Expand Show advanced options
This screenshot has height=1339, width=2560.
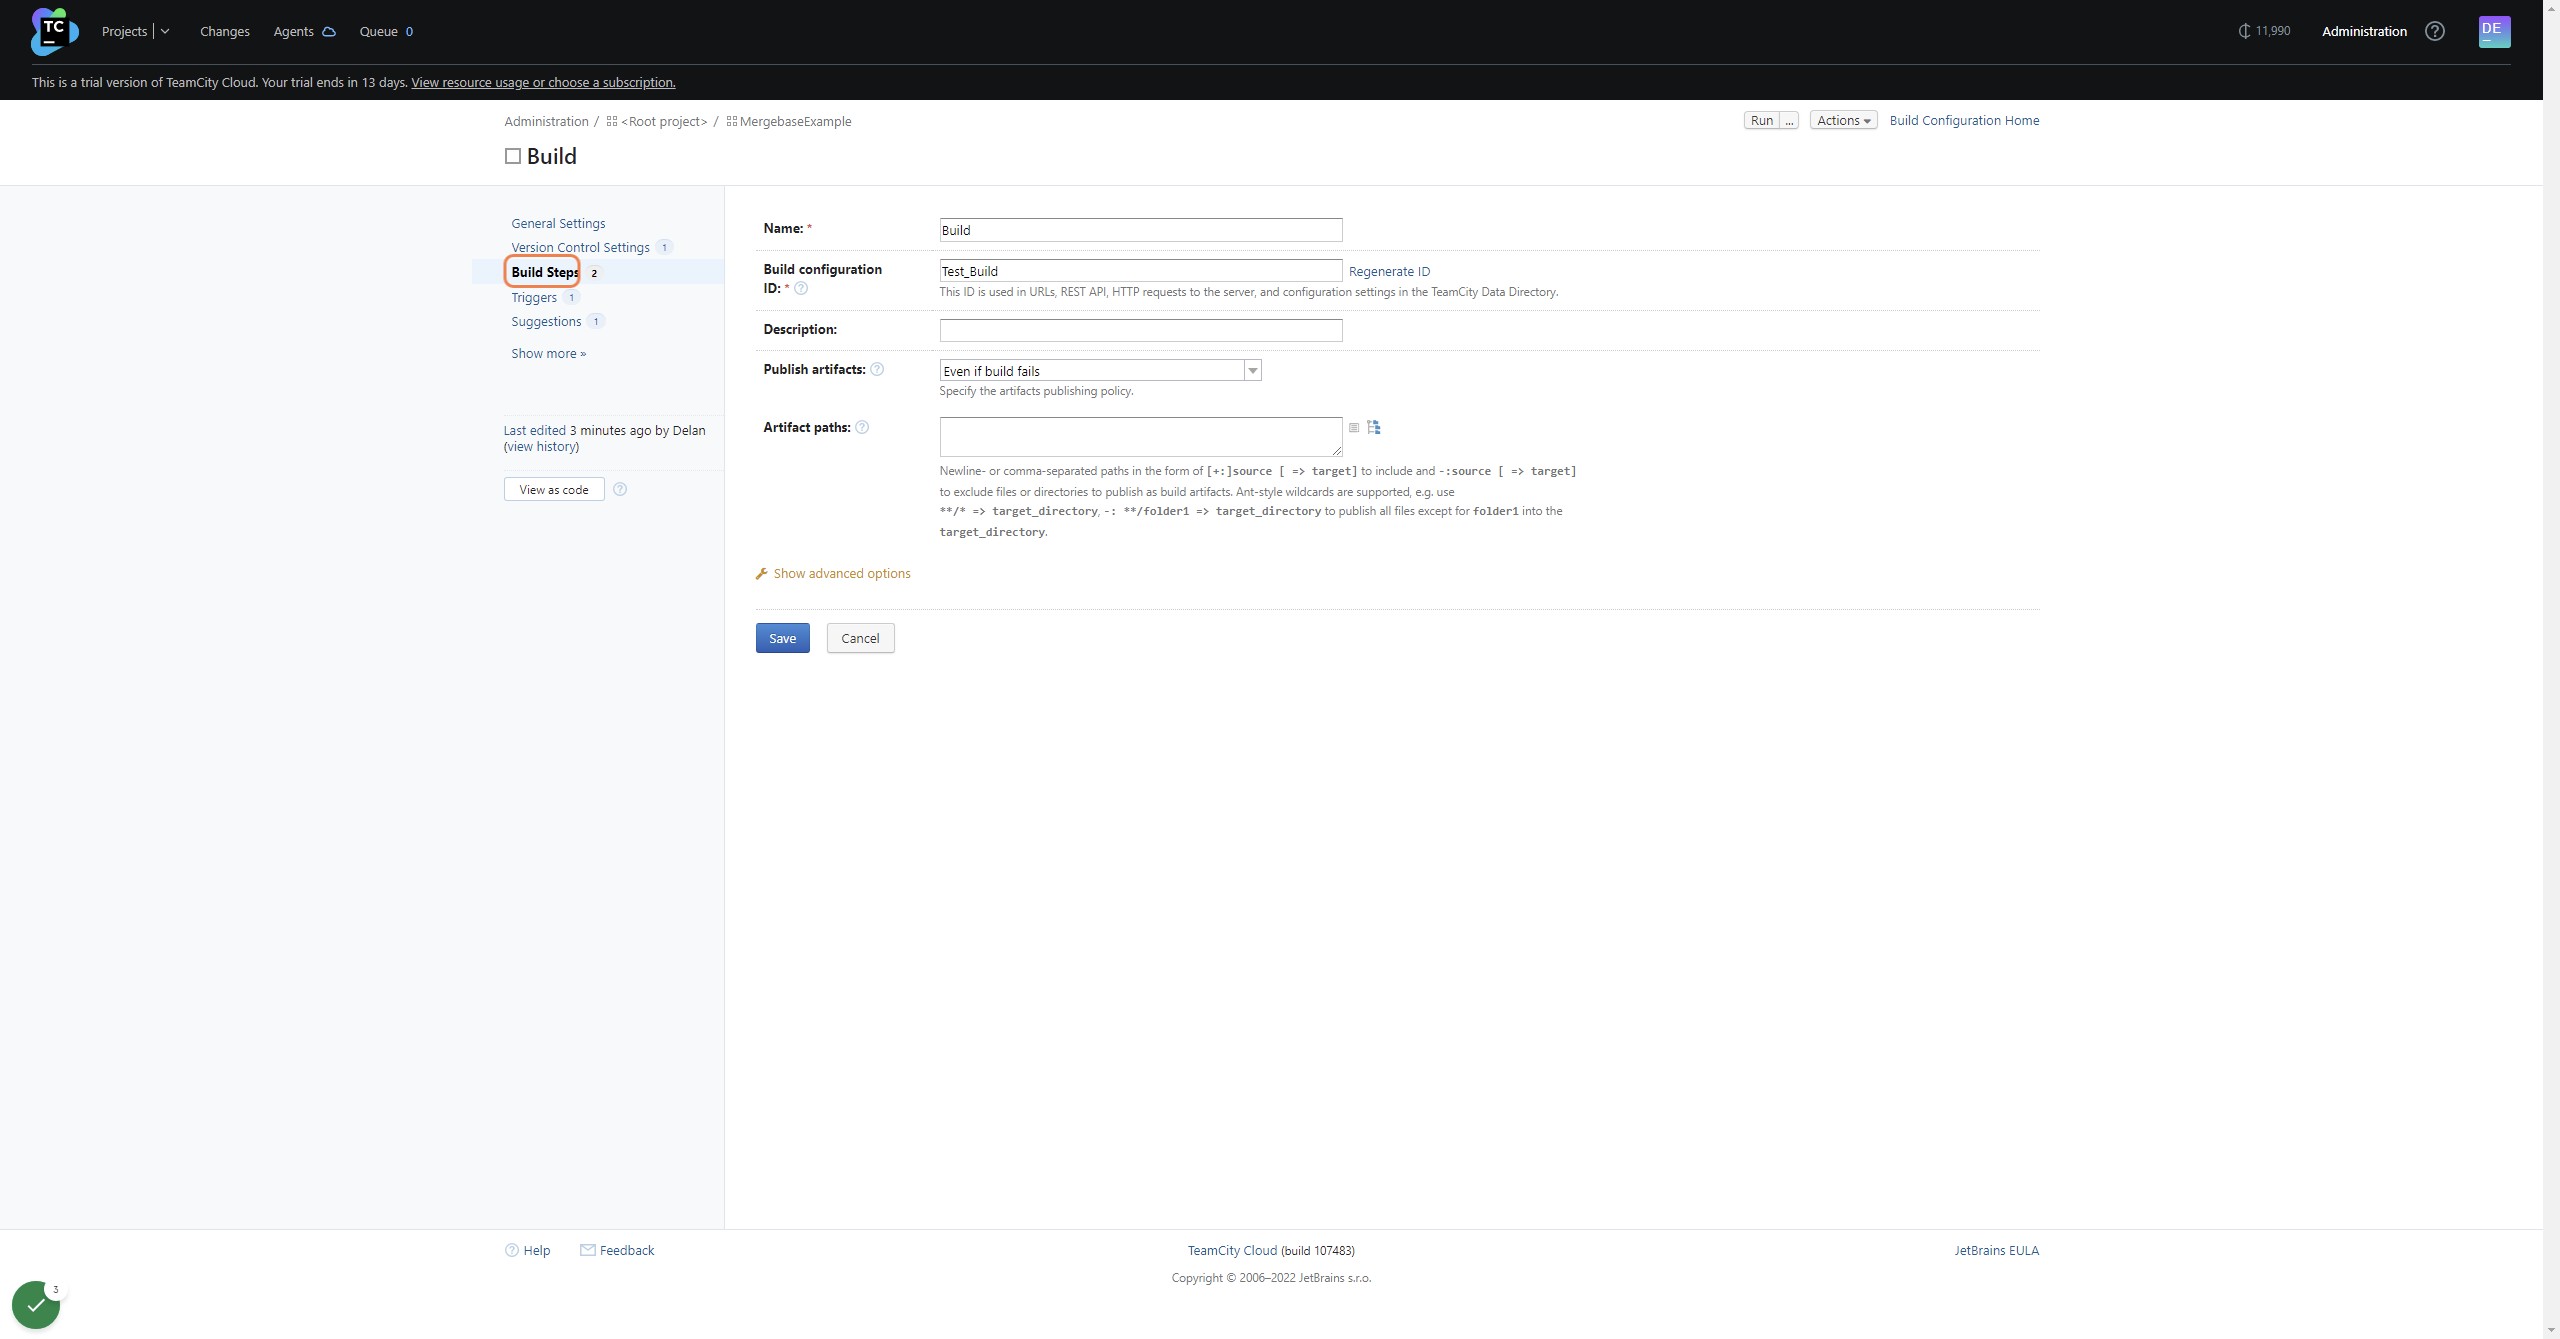pyautogui.click(x=841, y=573)
